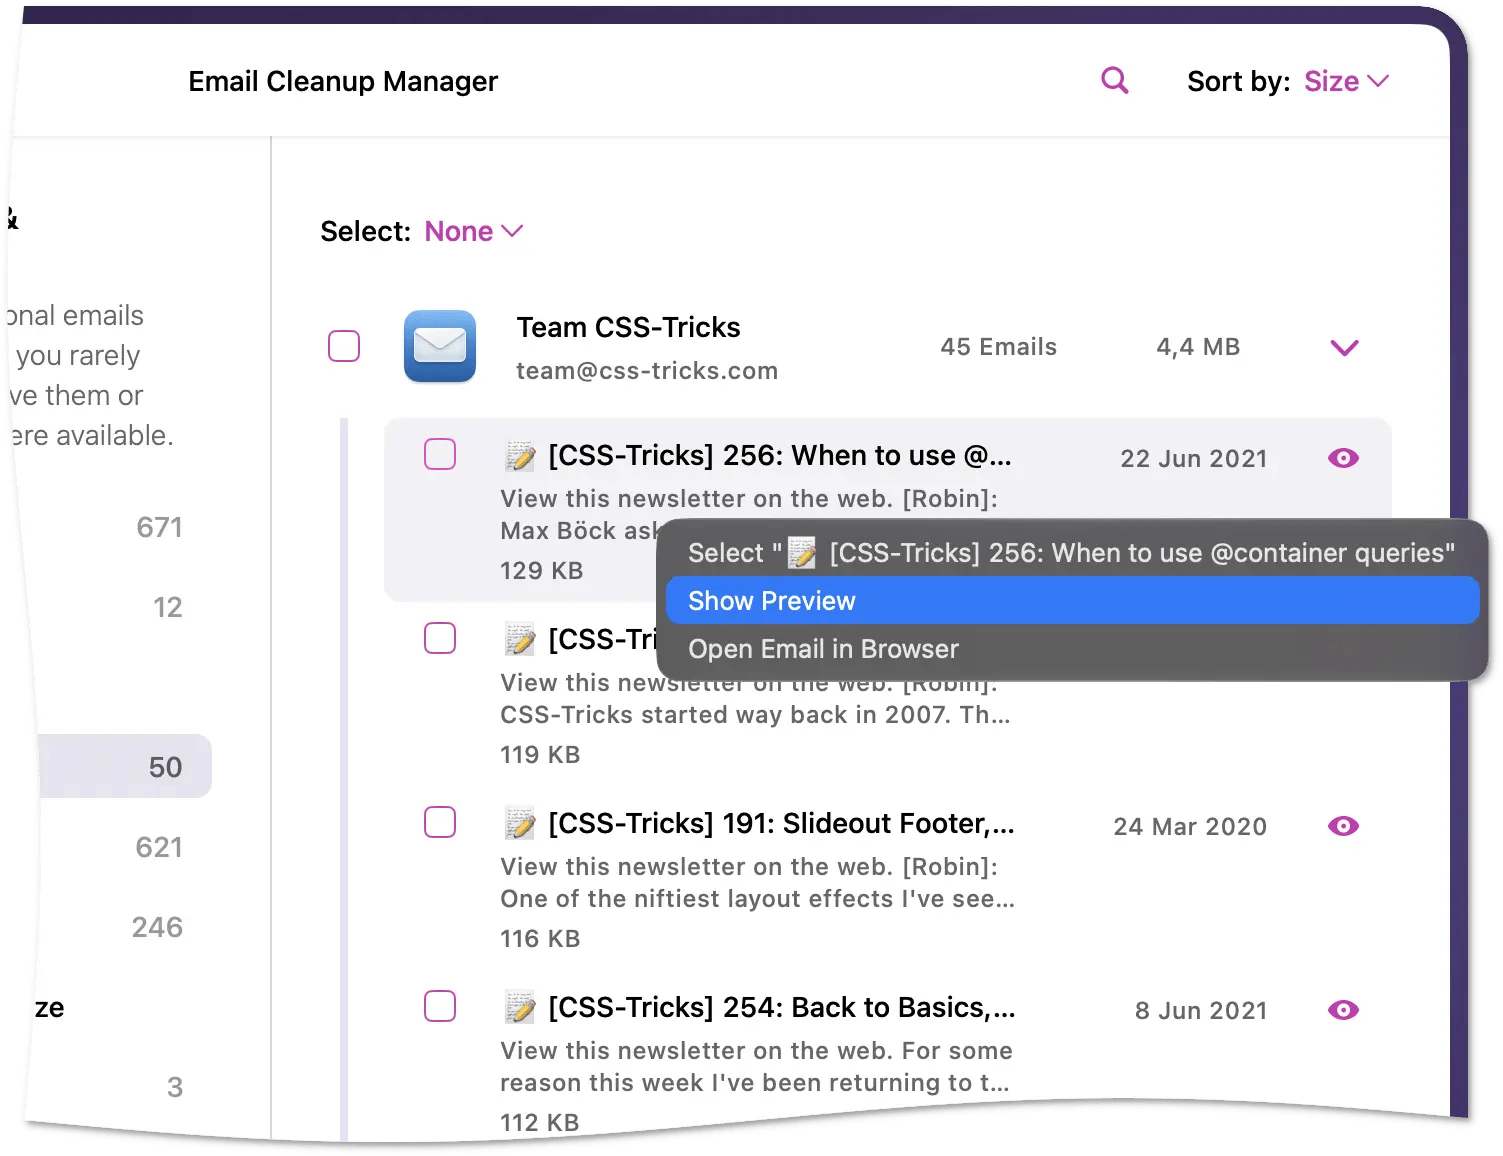Tick the checkbox for the 191 Slideout Footer email
This screenshot has width=1503, height=1156.
(440, 822)
